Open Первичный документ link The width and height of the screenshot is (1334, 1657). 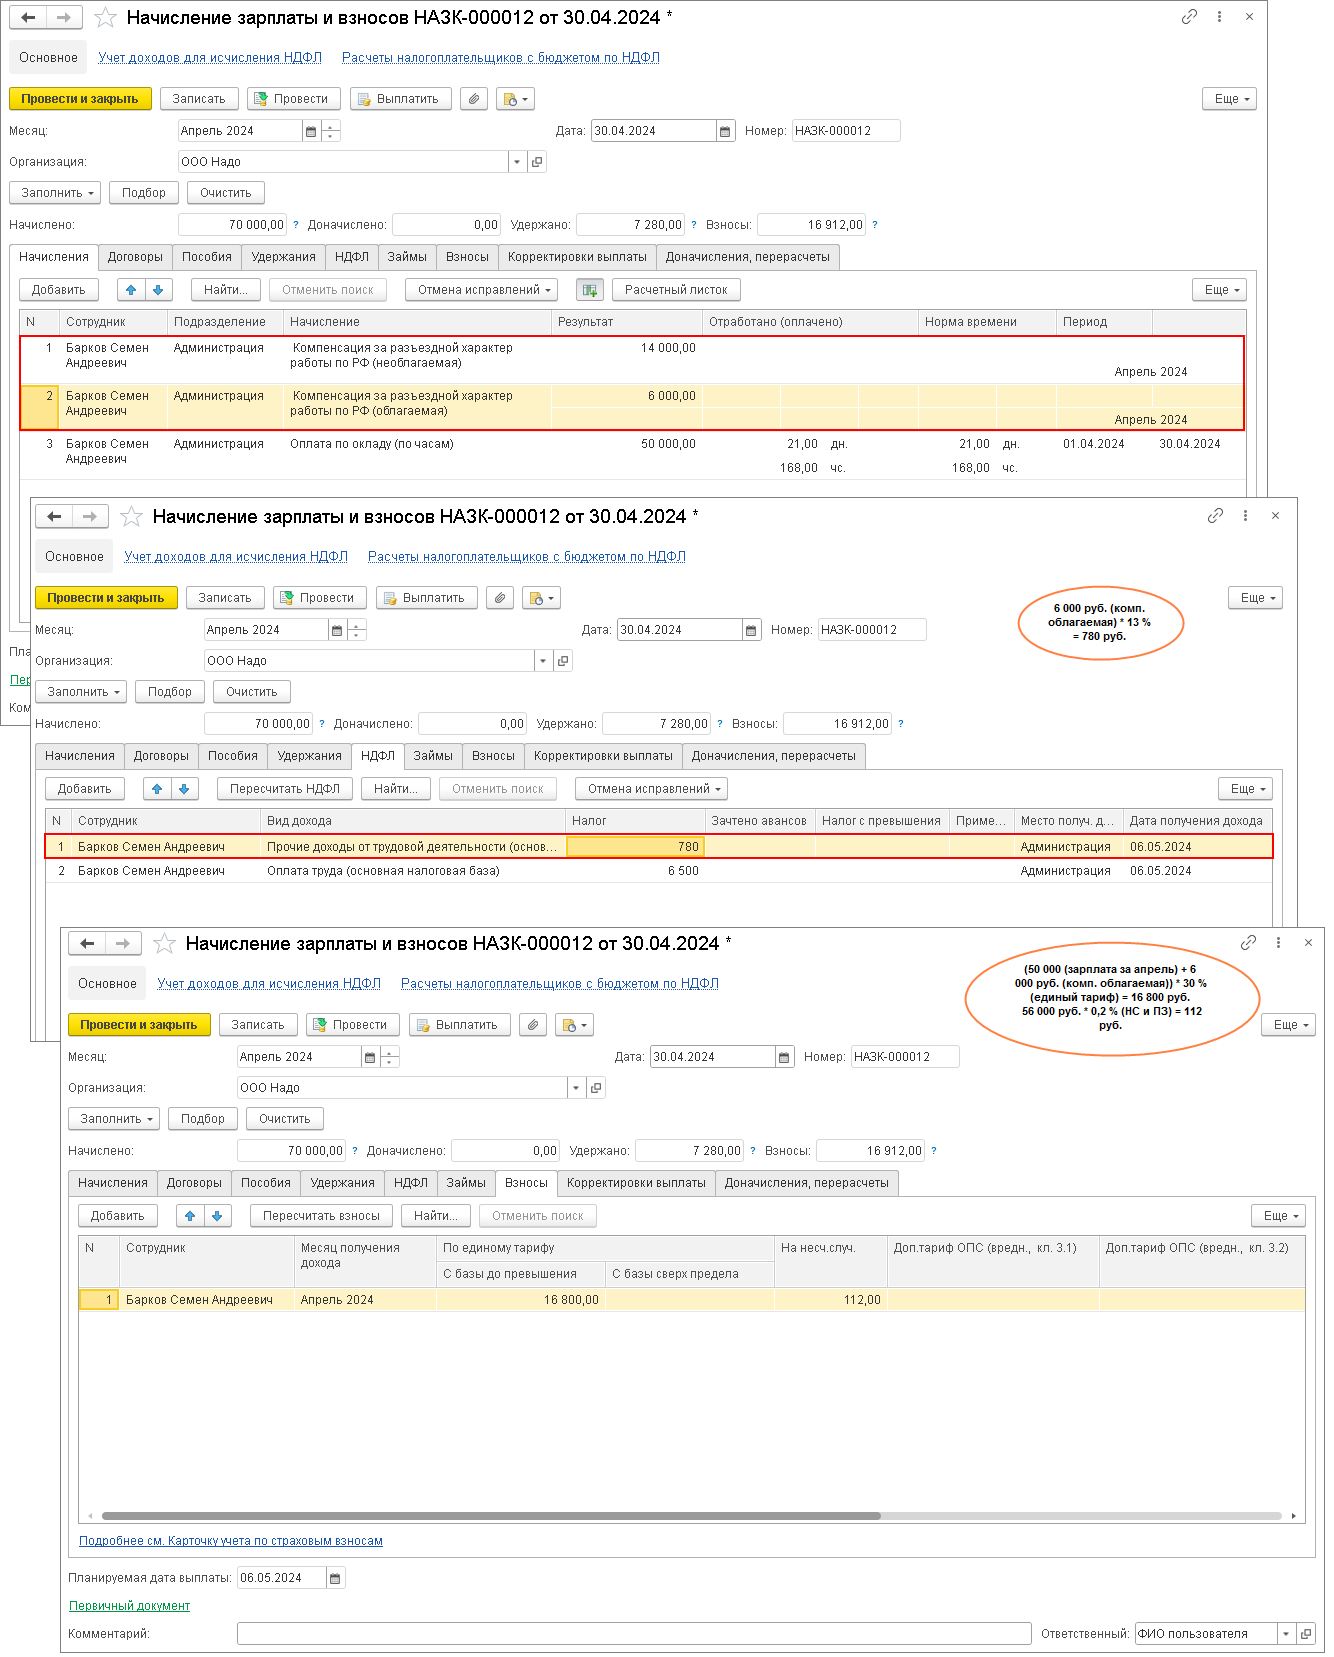pos(129,1606)
